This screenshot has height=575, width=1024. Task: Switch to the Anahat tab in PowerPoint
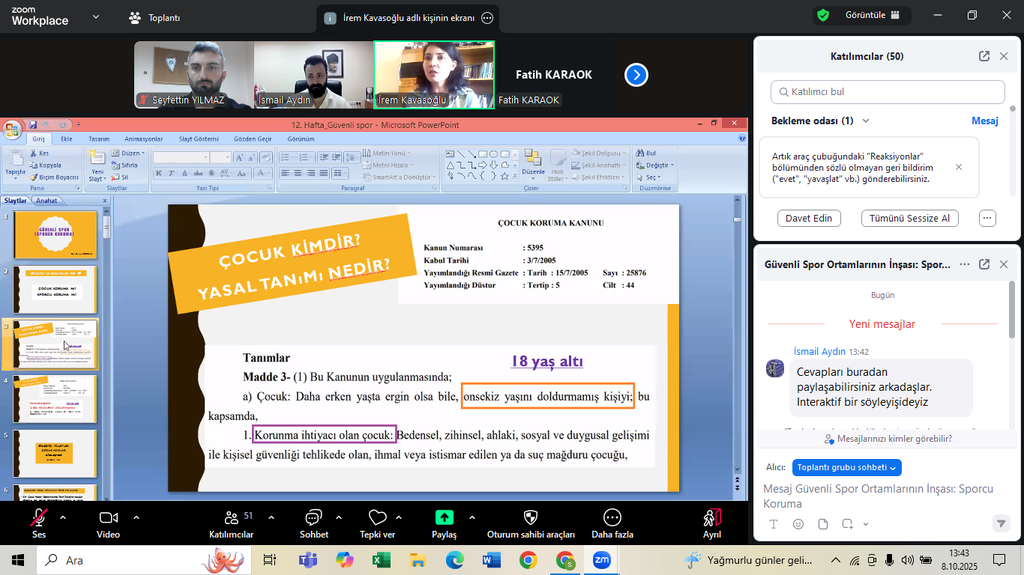46,200
